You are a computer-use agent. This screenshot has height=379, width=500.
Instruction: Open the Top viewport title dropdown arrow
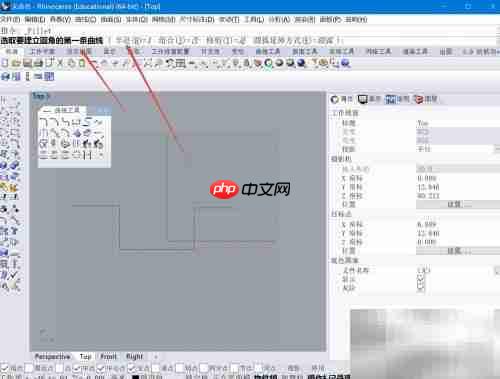(x=47, y=97)
